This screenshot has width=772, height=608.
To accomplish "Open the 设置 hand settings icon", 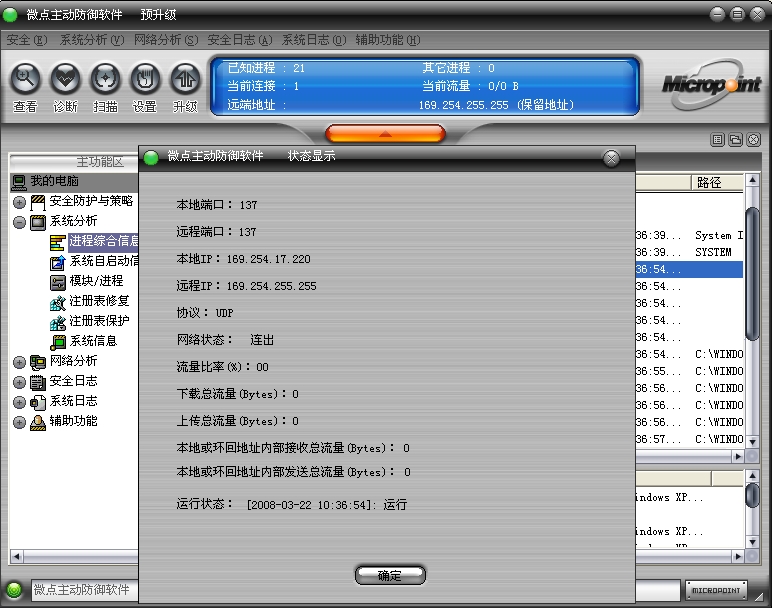I will pyautogui.click(x=145, y=79).
